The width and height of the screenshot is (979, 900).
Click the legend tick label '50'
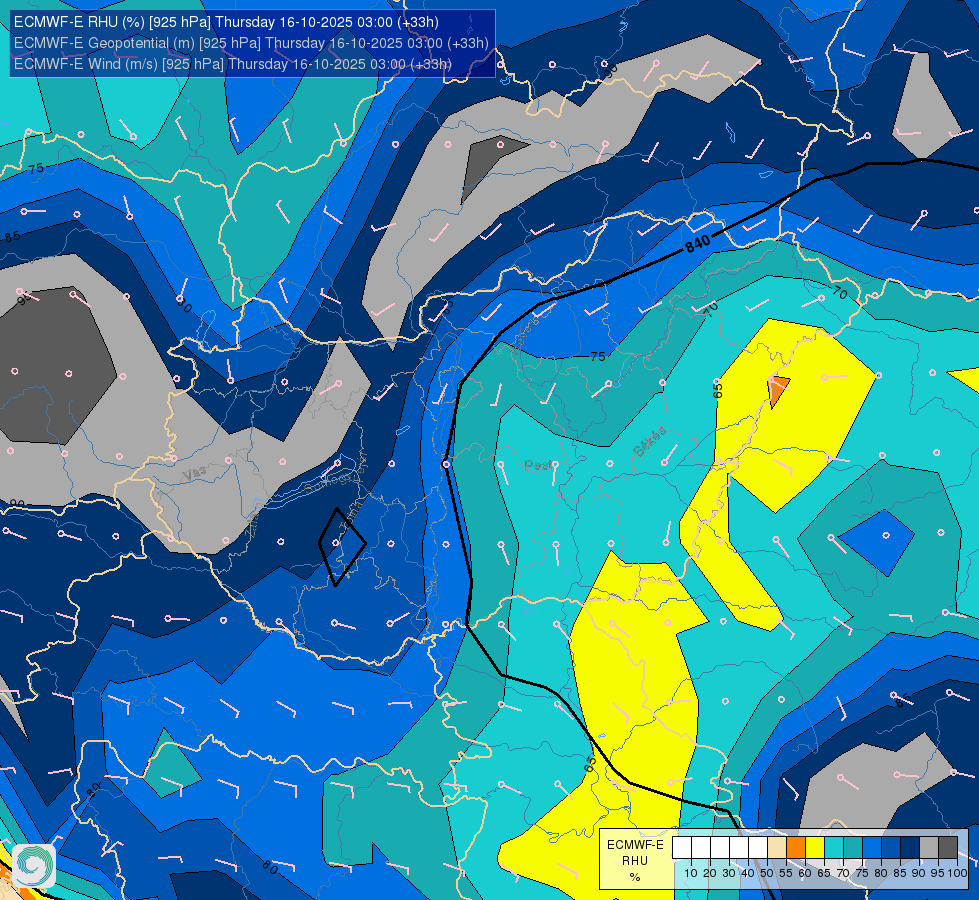[767, 873]
